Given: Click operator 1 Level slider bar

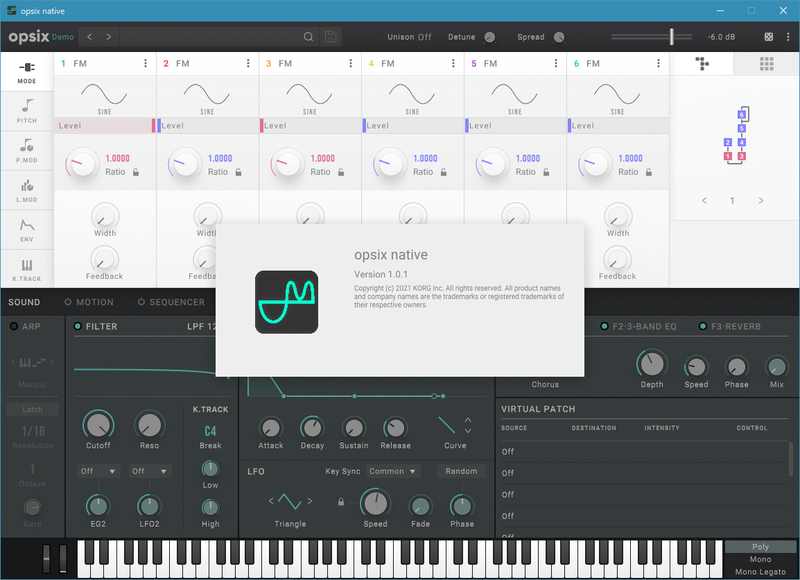Looking at the screenshot, I should [105, 125].
